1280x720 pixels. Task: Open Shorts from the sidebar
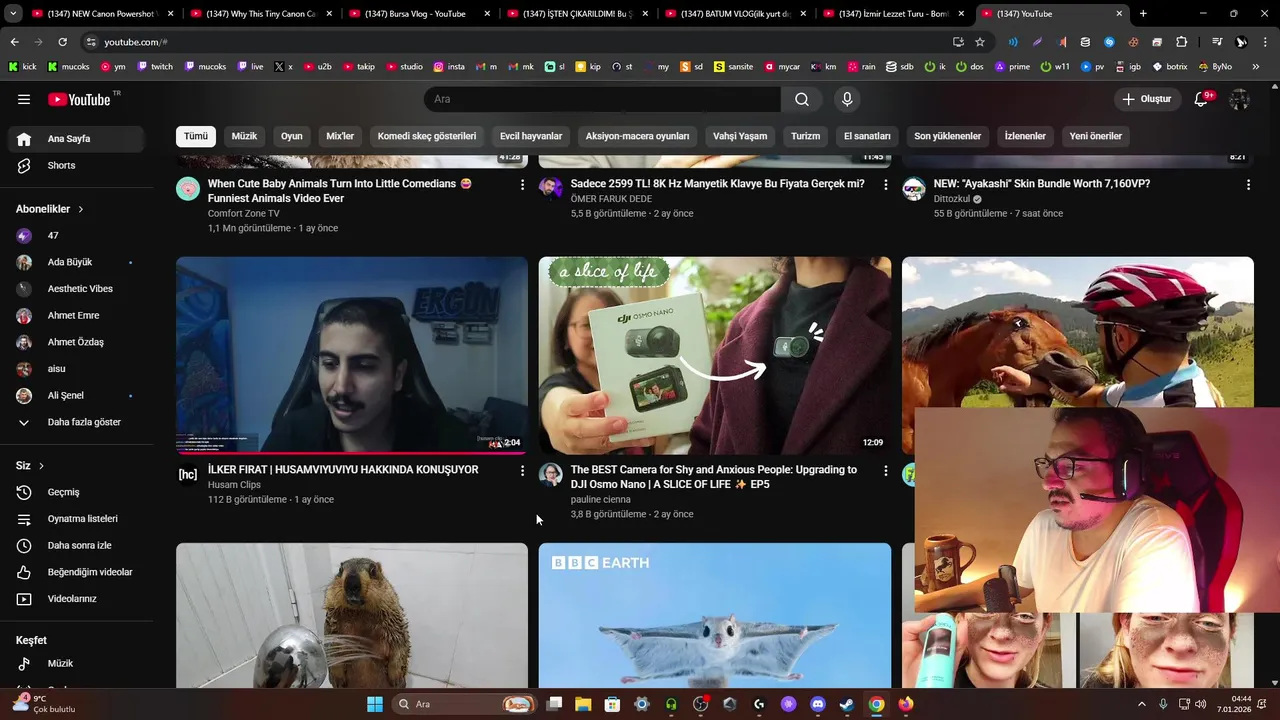point(76,165)
